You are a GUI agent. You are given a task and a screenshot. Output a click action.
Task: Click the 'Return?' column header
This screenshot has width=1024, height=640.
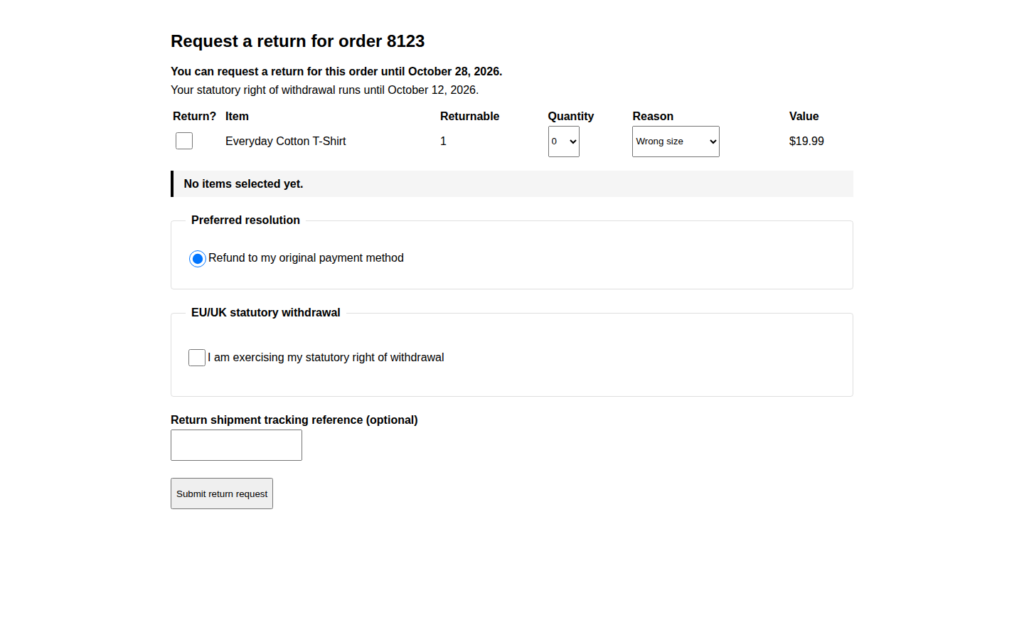(195, 116)
